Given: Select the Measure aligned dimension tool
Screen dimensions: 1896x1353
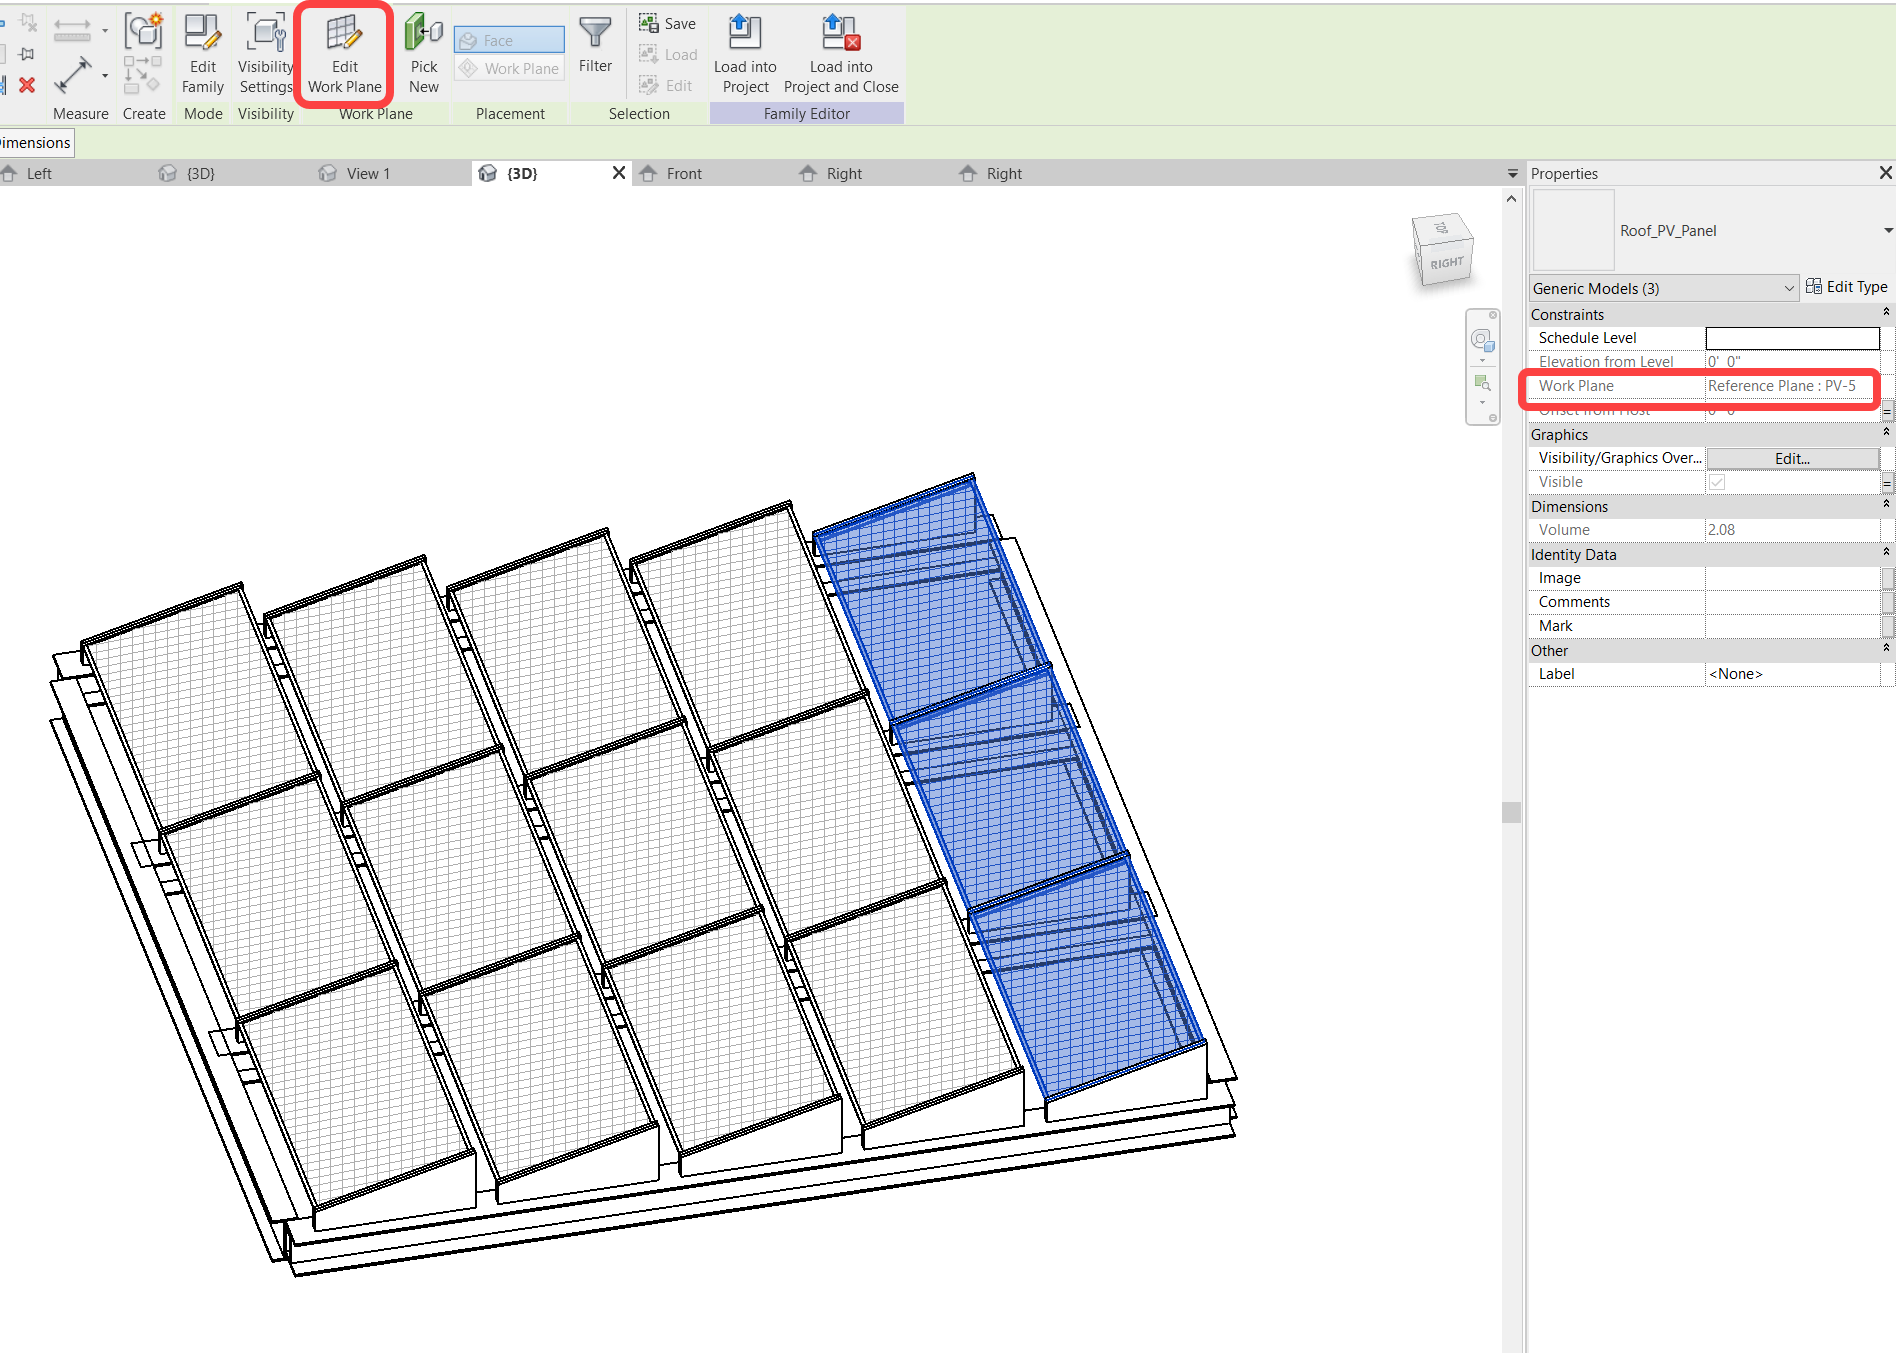Looking at the screenshot, I should [x=74, y=75].
